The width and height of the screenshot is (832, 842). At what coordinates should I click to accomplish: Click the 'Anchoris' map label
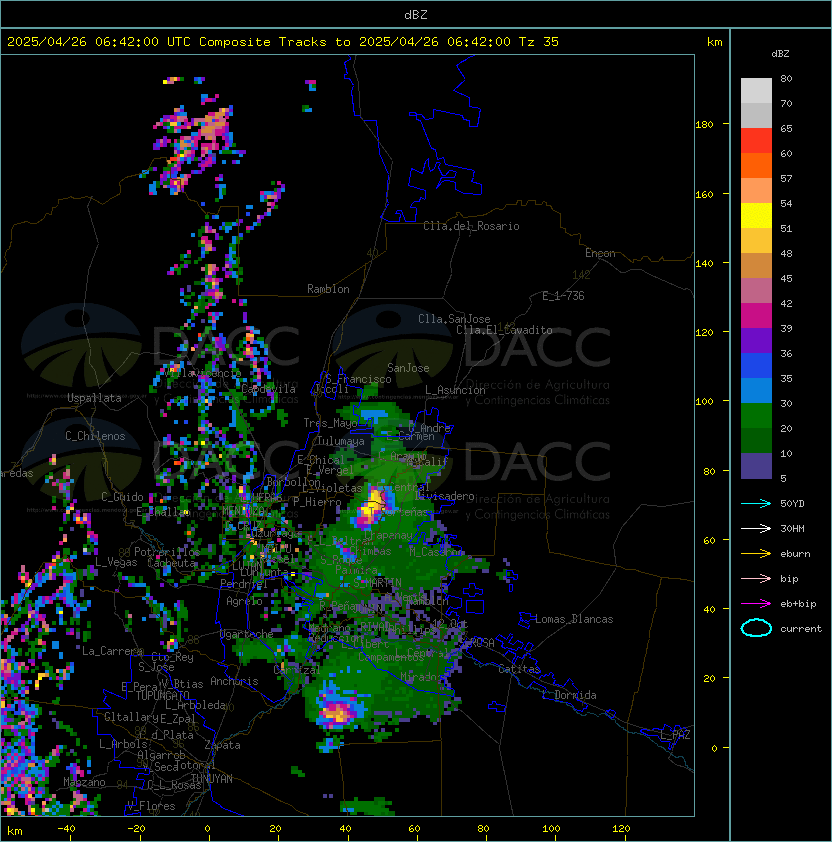pyautogui.click(x=234, y=681)
